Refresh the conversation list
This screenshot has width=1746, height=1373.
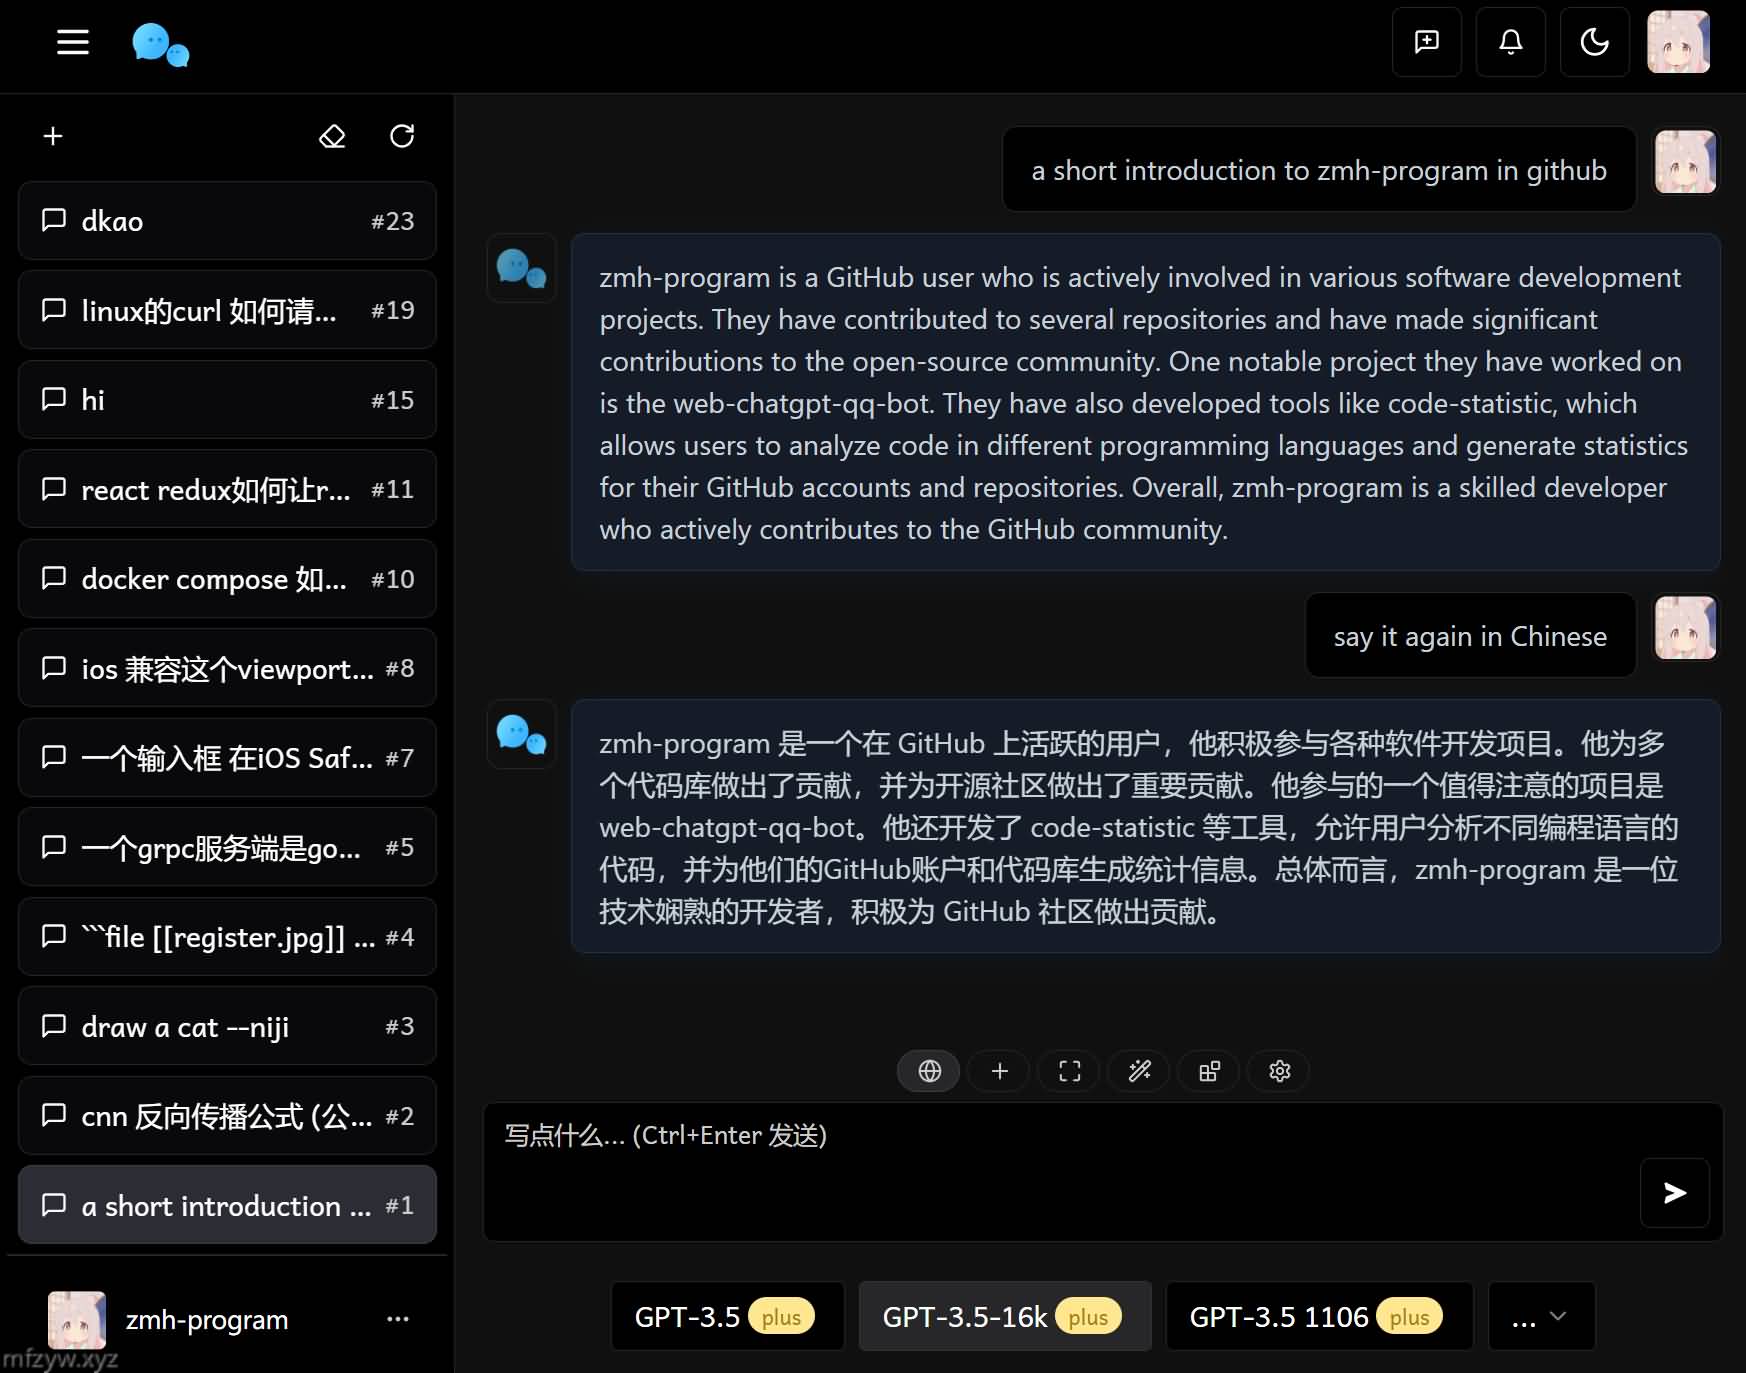click(402, 136)
